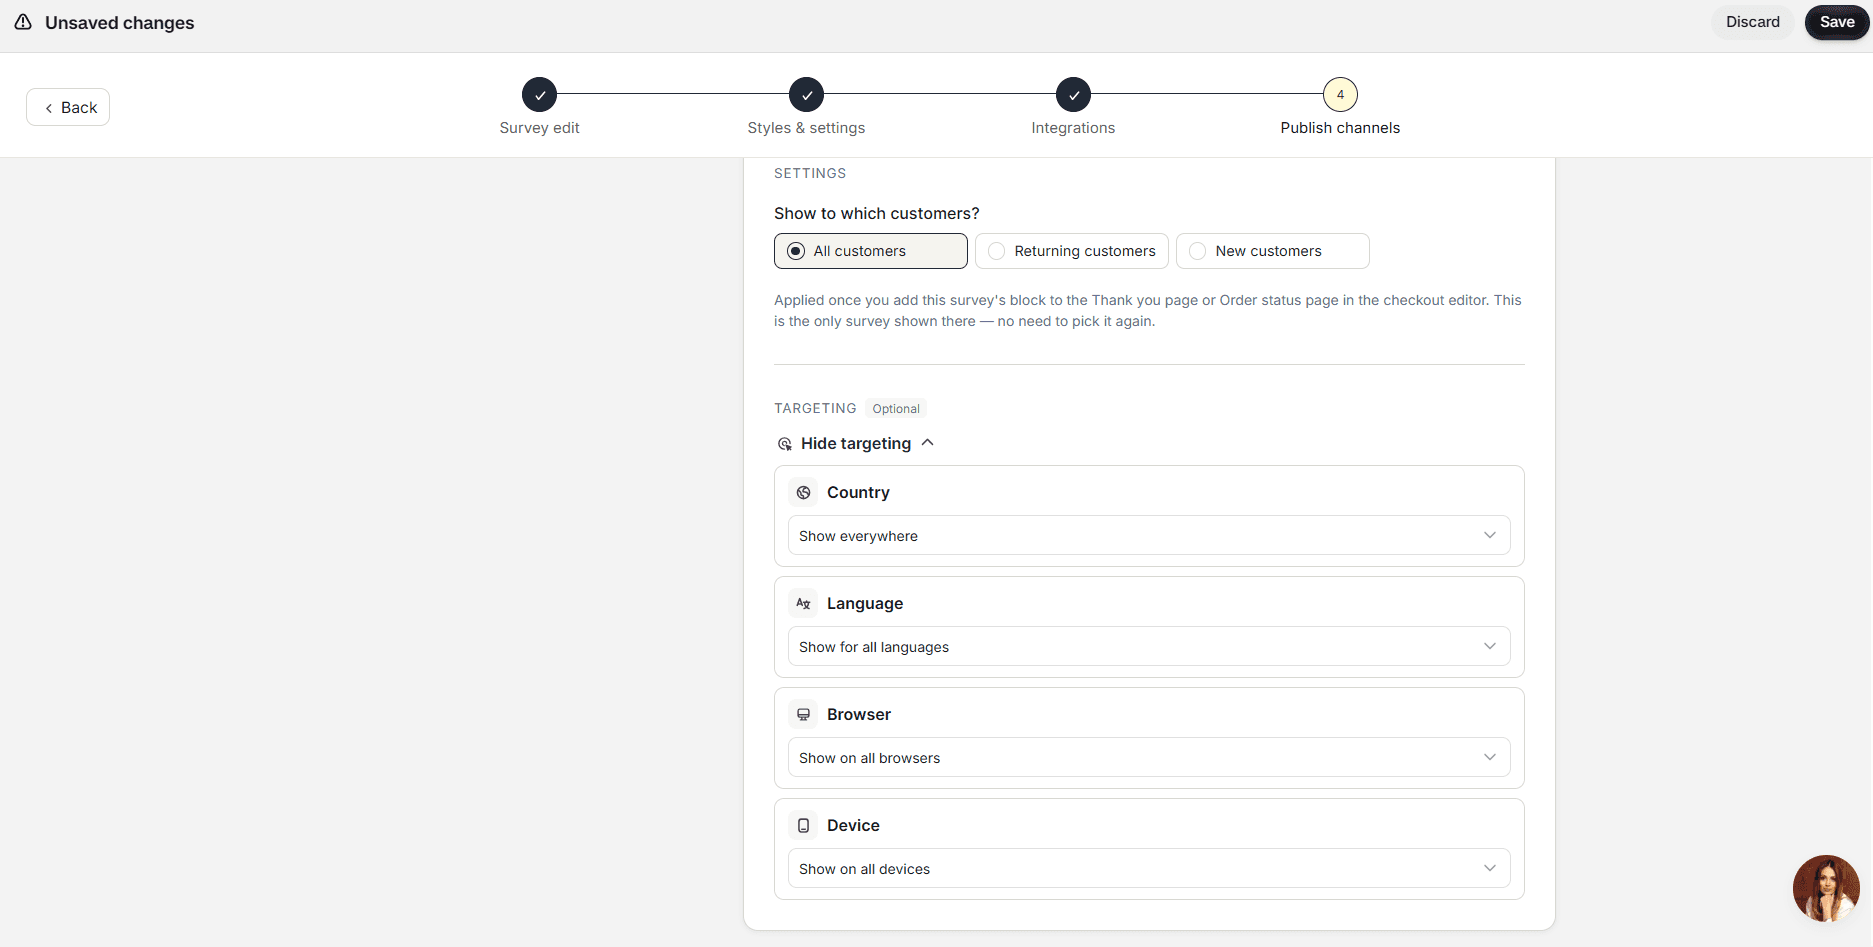
Task: Click the Integrations checkmark step
Action: pos(1074,95)
